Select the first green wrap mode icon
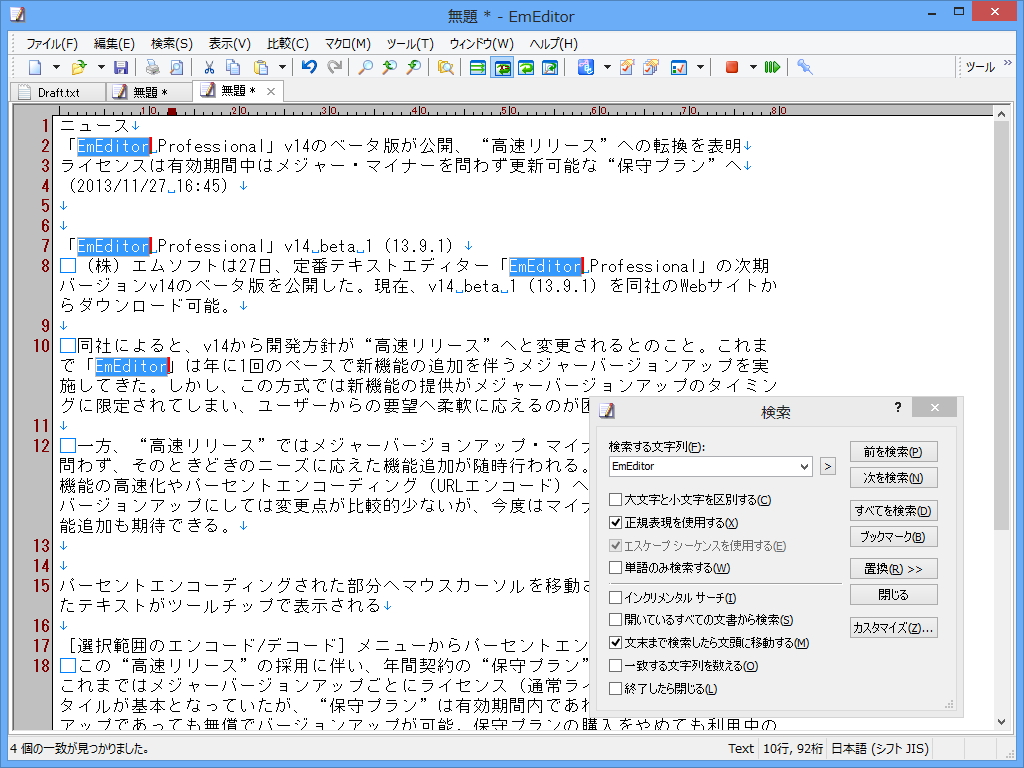Image resolution: width=1024 pixels, height=768 pixels. click(x=478, y=67)
